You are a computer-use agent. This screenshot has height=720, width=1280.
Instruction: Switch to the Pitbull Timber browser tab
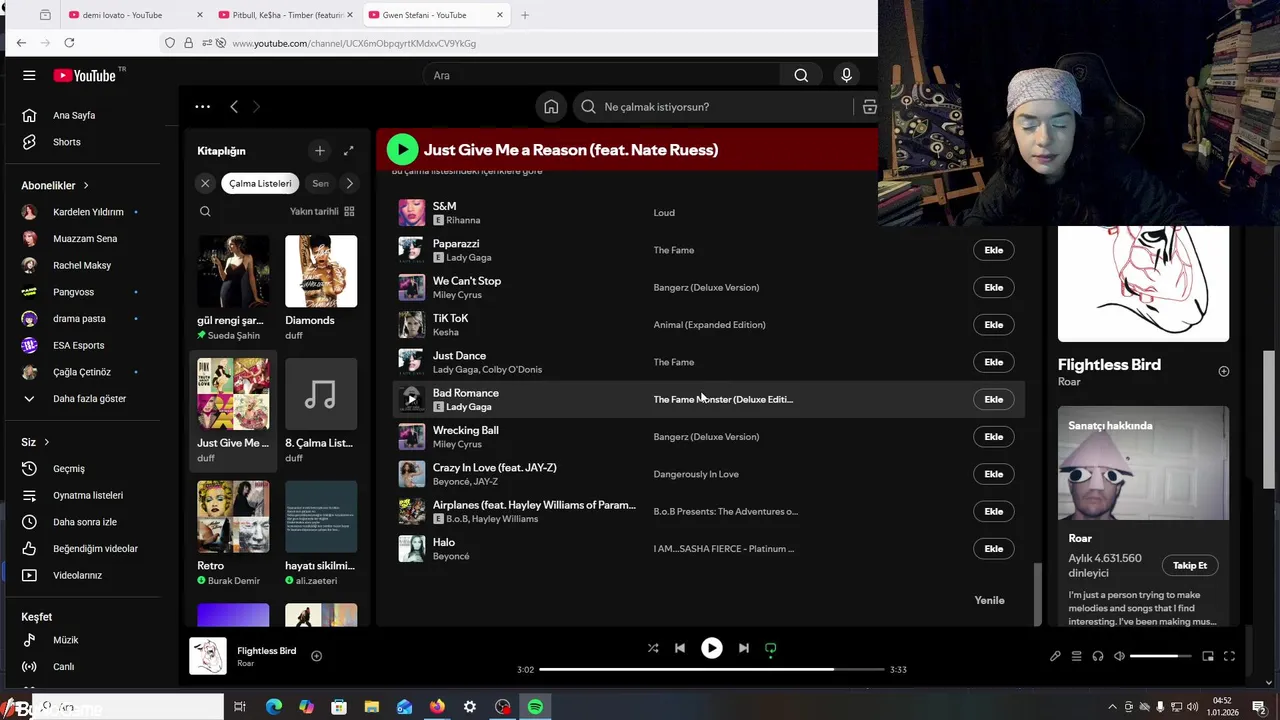click(287, 15)
